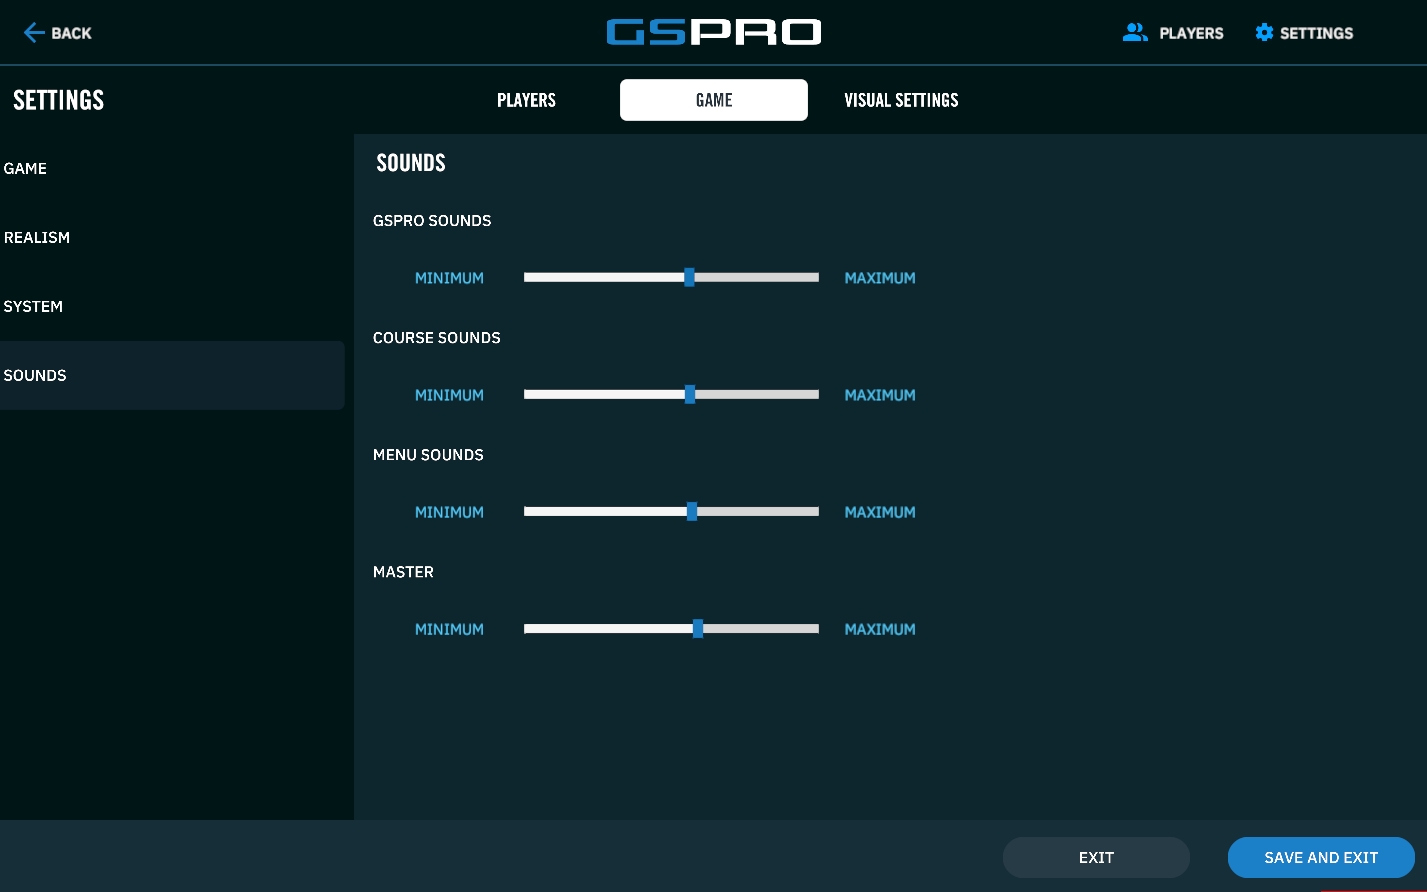The image size is (1427, 892).
Task: Click the Players people icon
Action: [1135, 33]
